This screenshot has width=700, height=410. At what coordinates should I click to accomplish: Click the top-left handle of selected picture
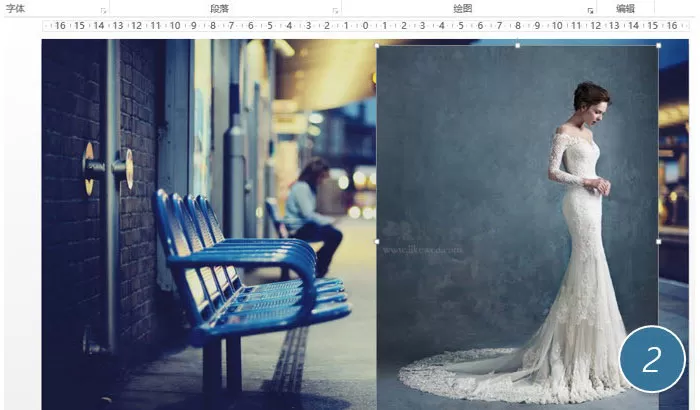pyautogui.click(x=377, y=46)
